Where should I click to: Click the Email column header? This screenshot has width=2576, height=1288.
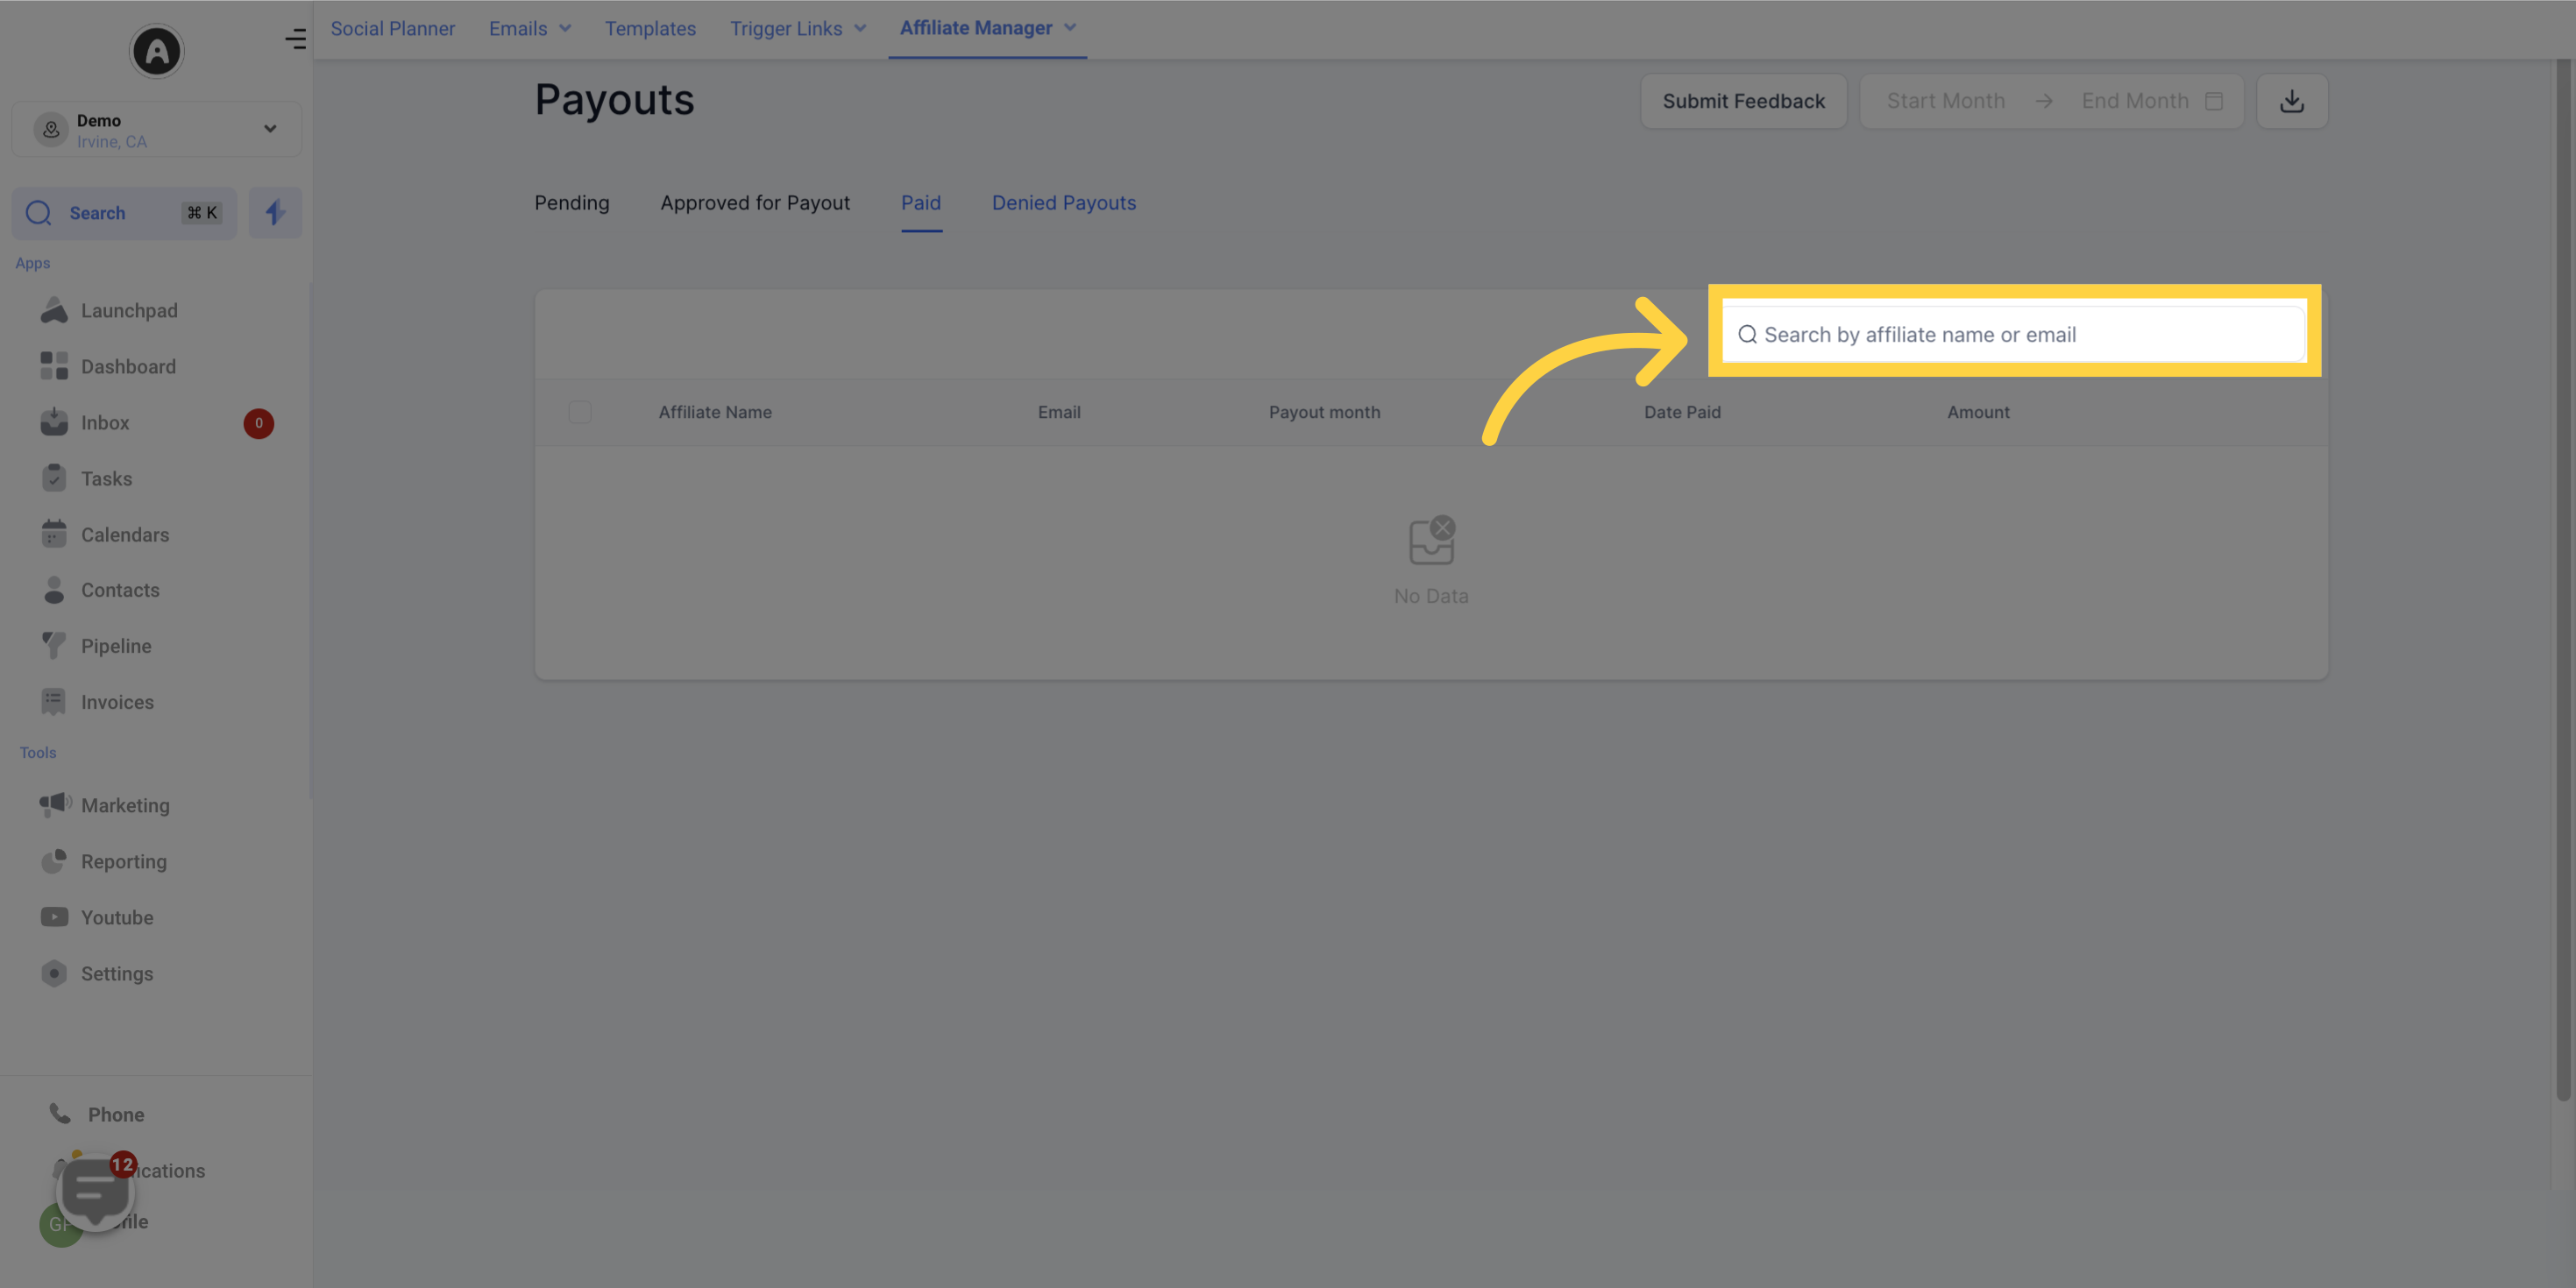(x=1059, y=412)
